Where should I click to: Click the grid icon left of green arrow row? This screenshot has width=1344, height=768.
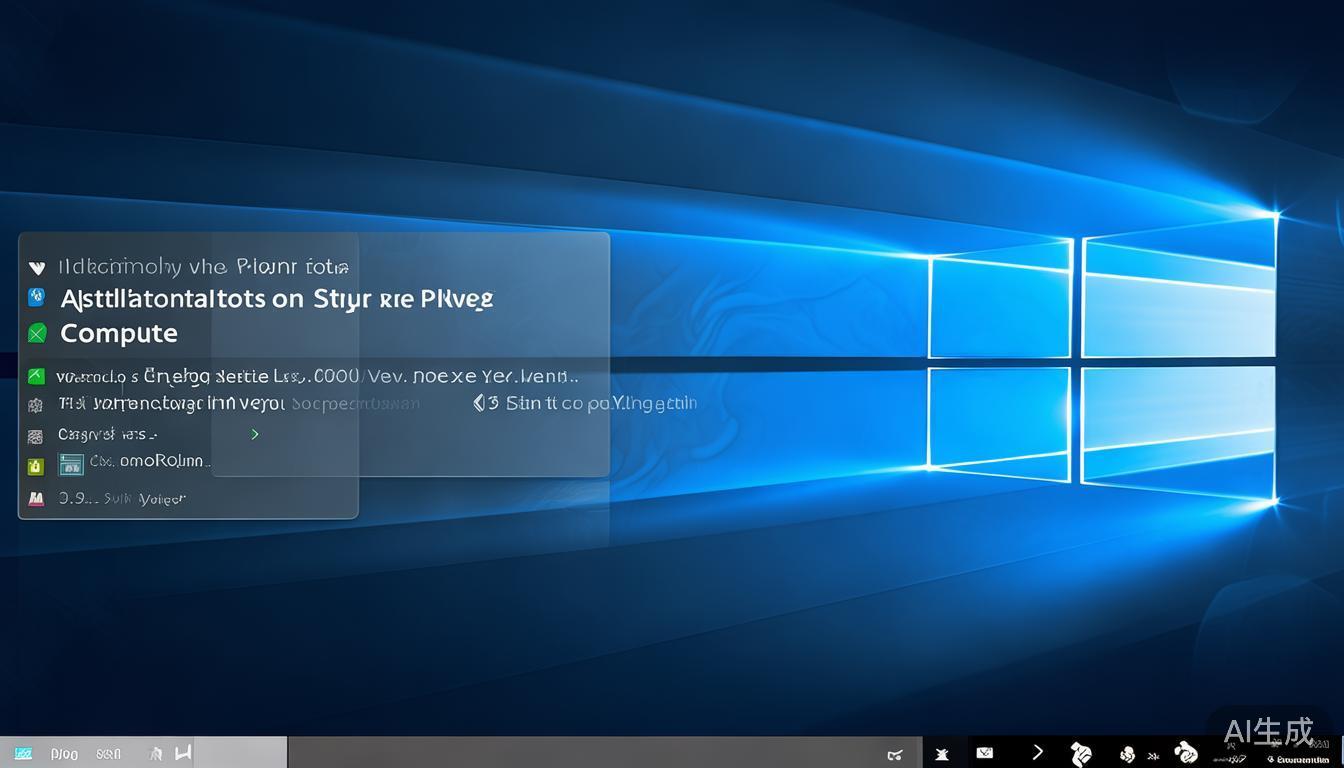click(35, 435)
